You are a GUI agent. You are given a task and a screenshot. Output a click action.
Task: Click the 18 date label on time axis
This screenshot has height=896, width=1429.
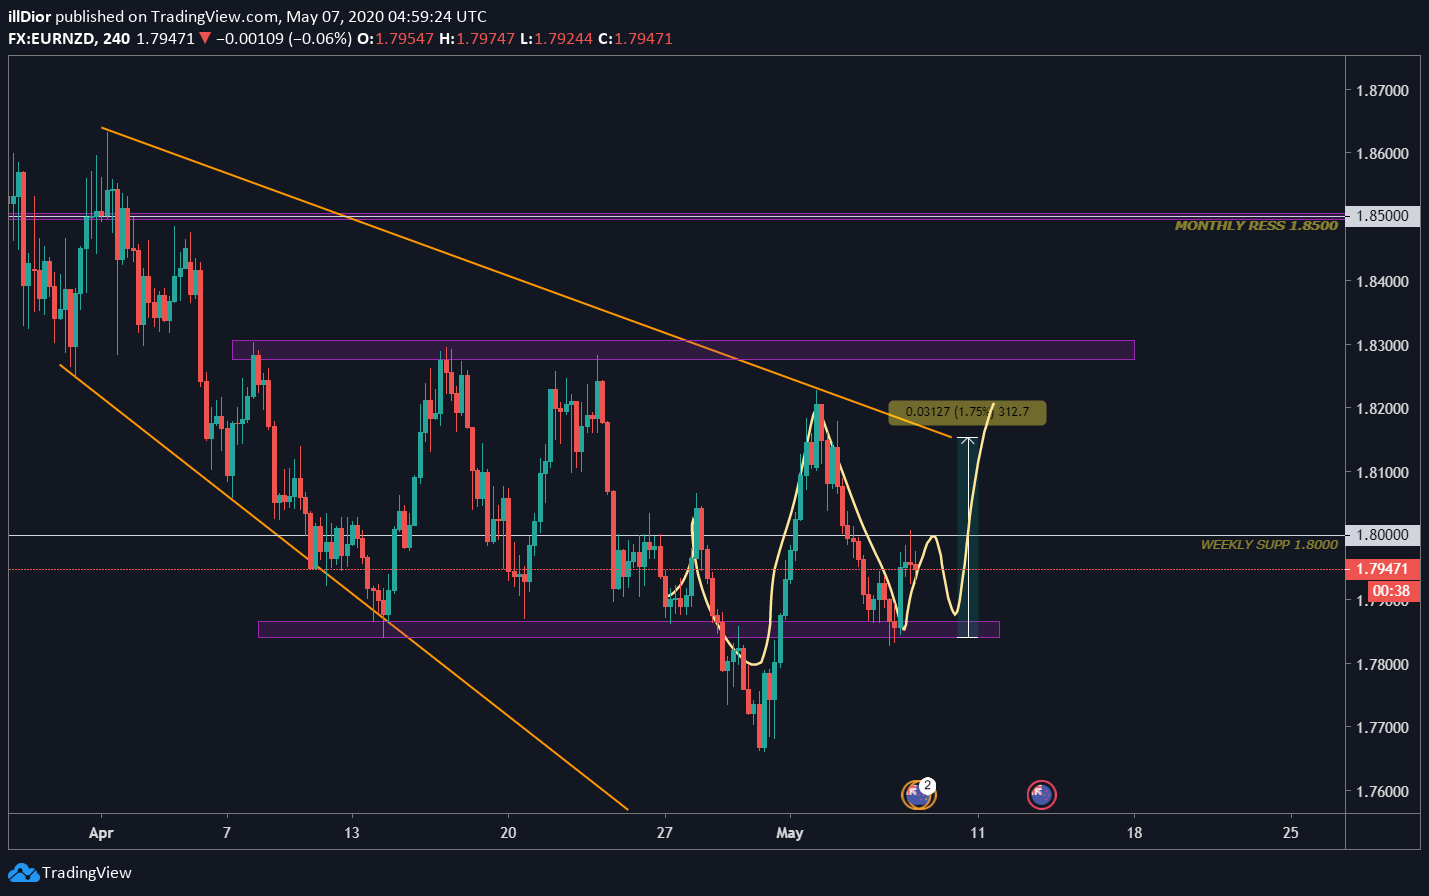pyautogui.click(x=1134, y=832)
